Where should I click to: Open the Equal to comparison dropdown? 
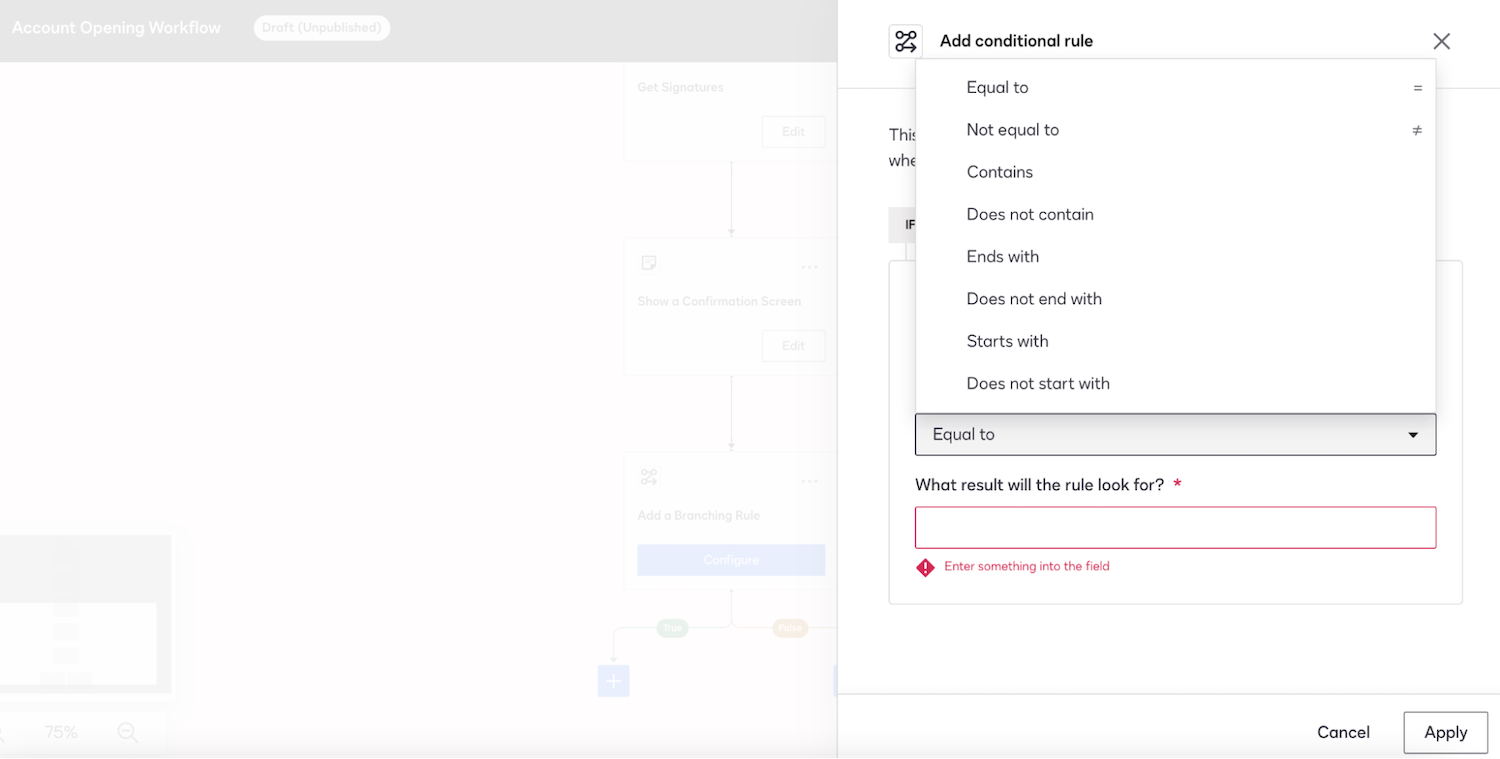coord(1175,434)
